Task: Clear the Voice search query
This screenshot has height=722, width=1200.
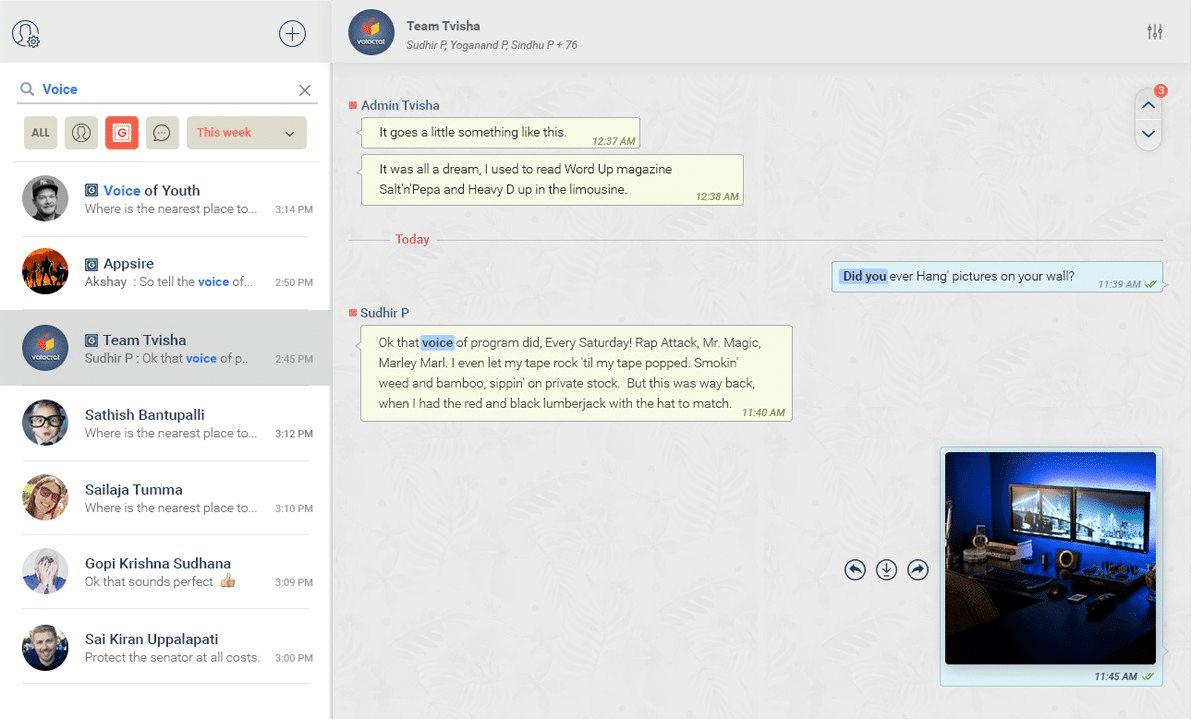Action: 305,89
